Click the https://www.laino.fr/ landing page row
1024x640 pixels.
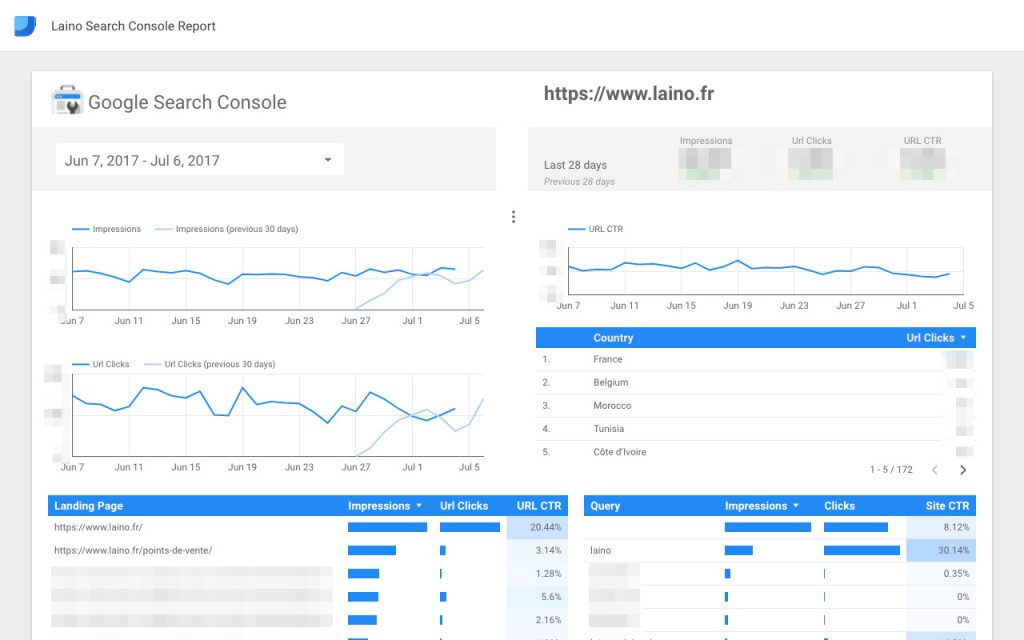pos(308,527)
